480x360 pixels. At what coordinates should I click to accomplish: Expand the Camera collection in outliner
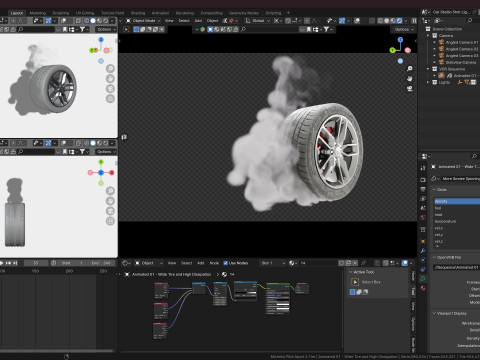point(428,36)
